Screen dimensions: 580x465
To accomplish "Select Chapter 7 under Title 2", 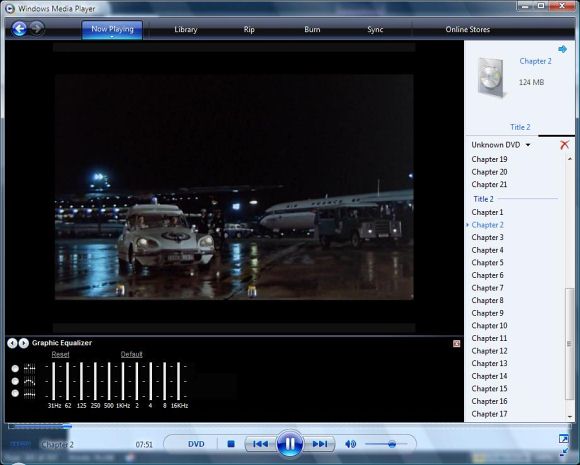I will coord(487,288).
